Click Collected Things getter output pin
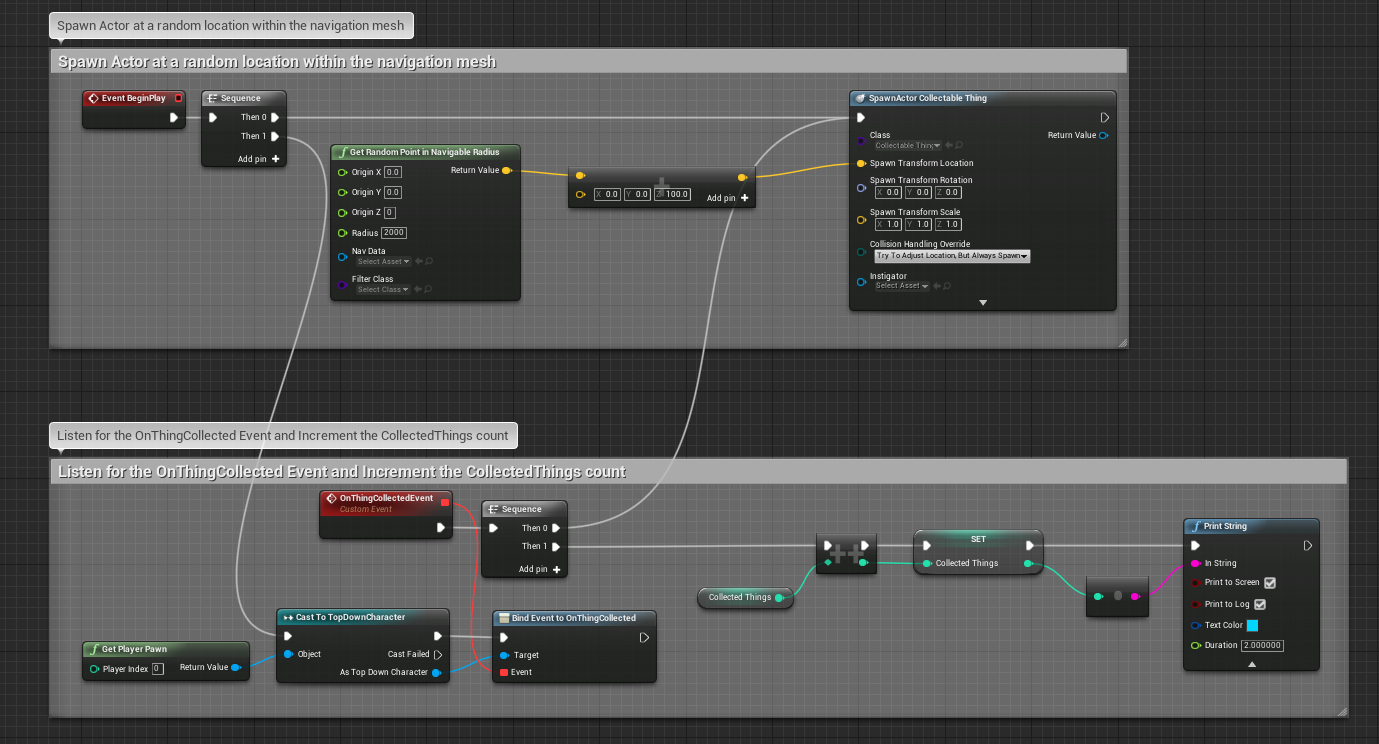This screenshot has height=744, width=1379. coord(779,597)
